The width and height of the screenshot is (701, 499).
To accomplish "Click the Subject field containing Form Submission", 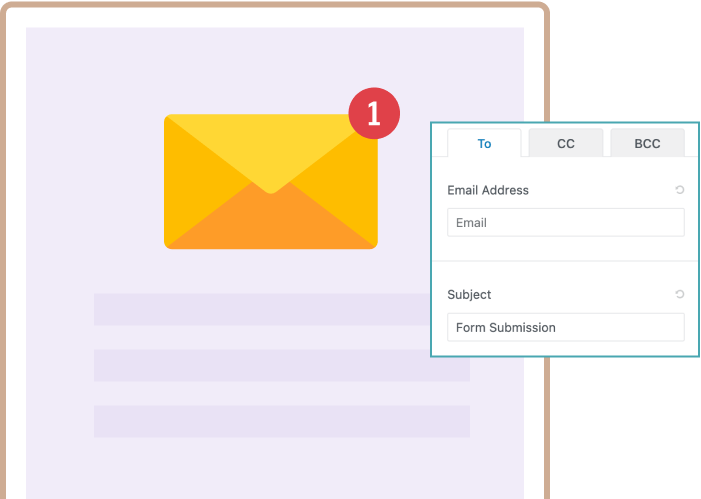I will tap(565, 327).
